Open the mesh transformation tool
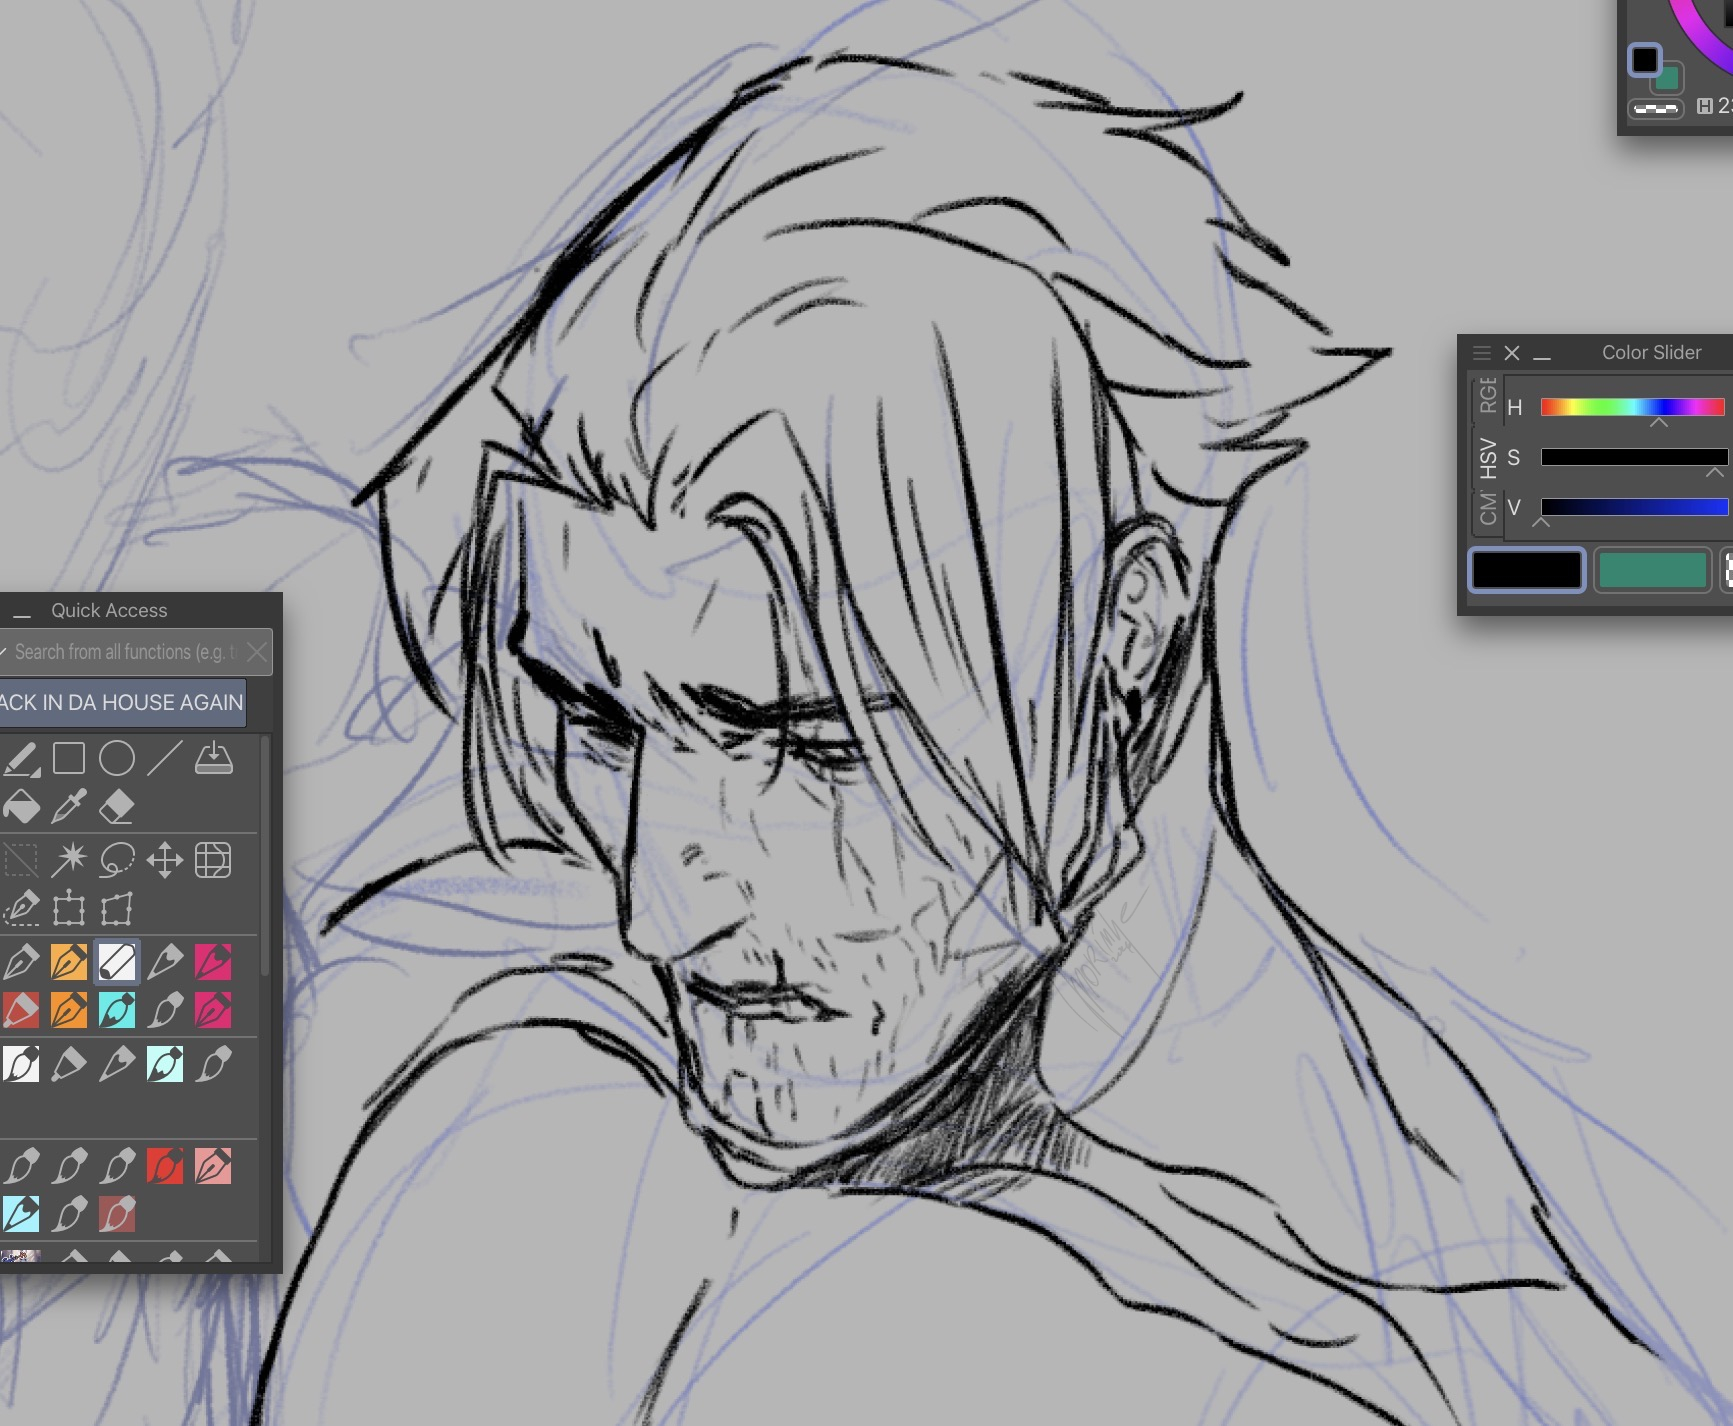 (x=213, y=860)
